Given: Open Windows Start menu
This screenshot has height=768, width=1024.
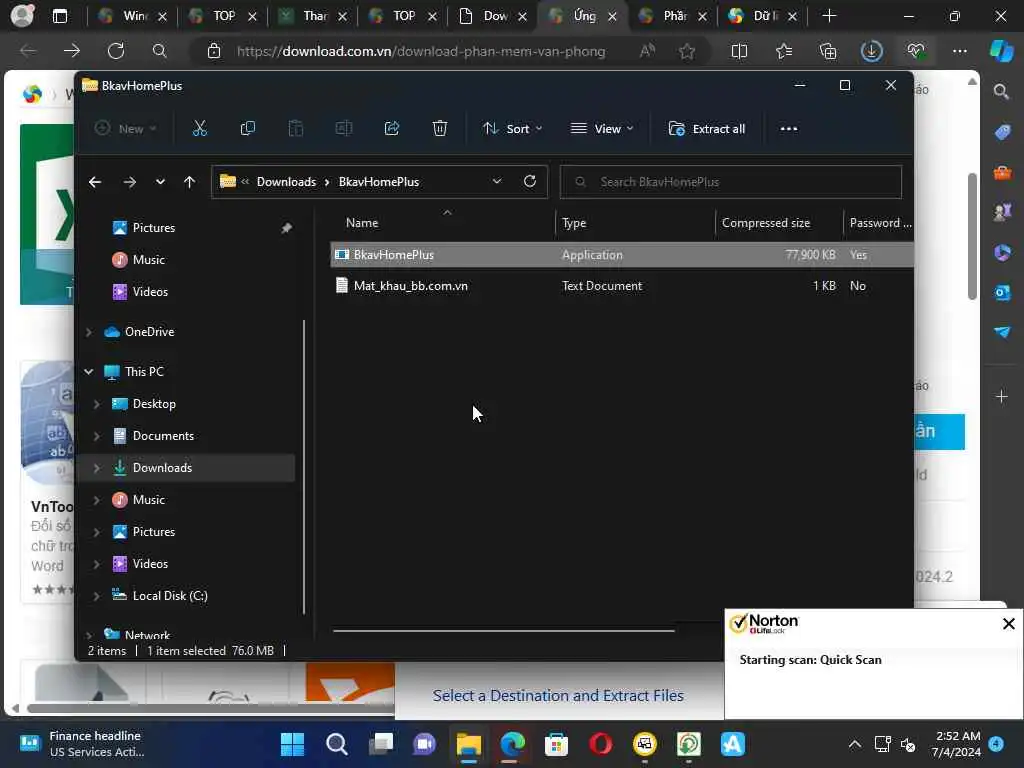Looking at the screenshot, I should (292, 744).
